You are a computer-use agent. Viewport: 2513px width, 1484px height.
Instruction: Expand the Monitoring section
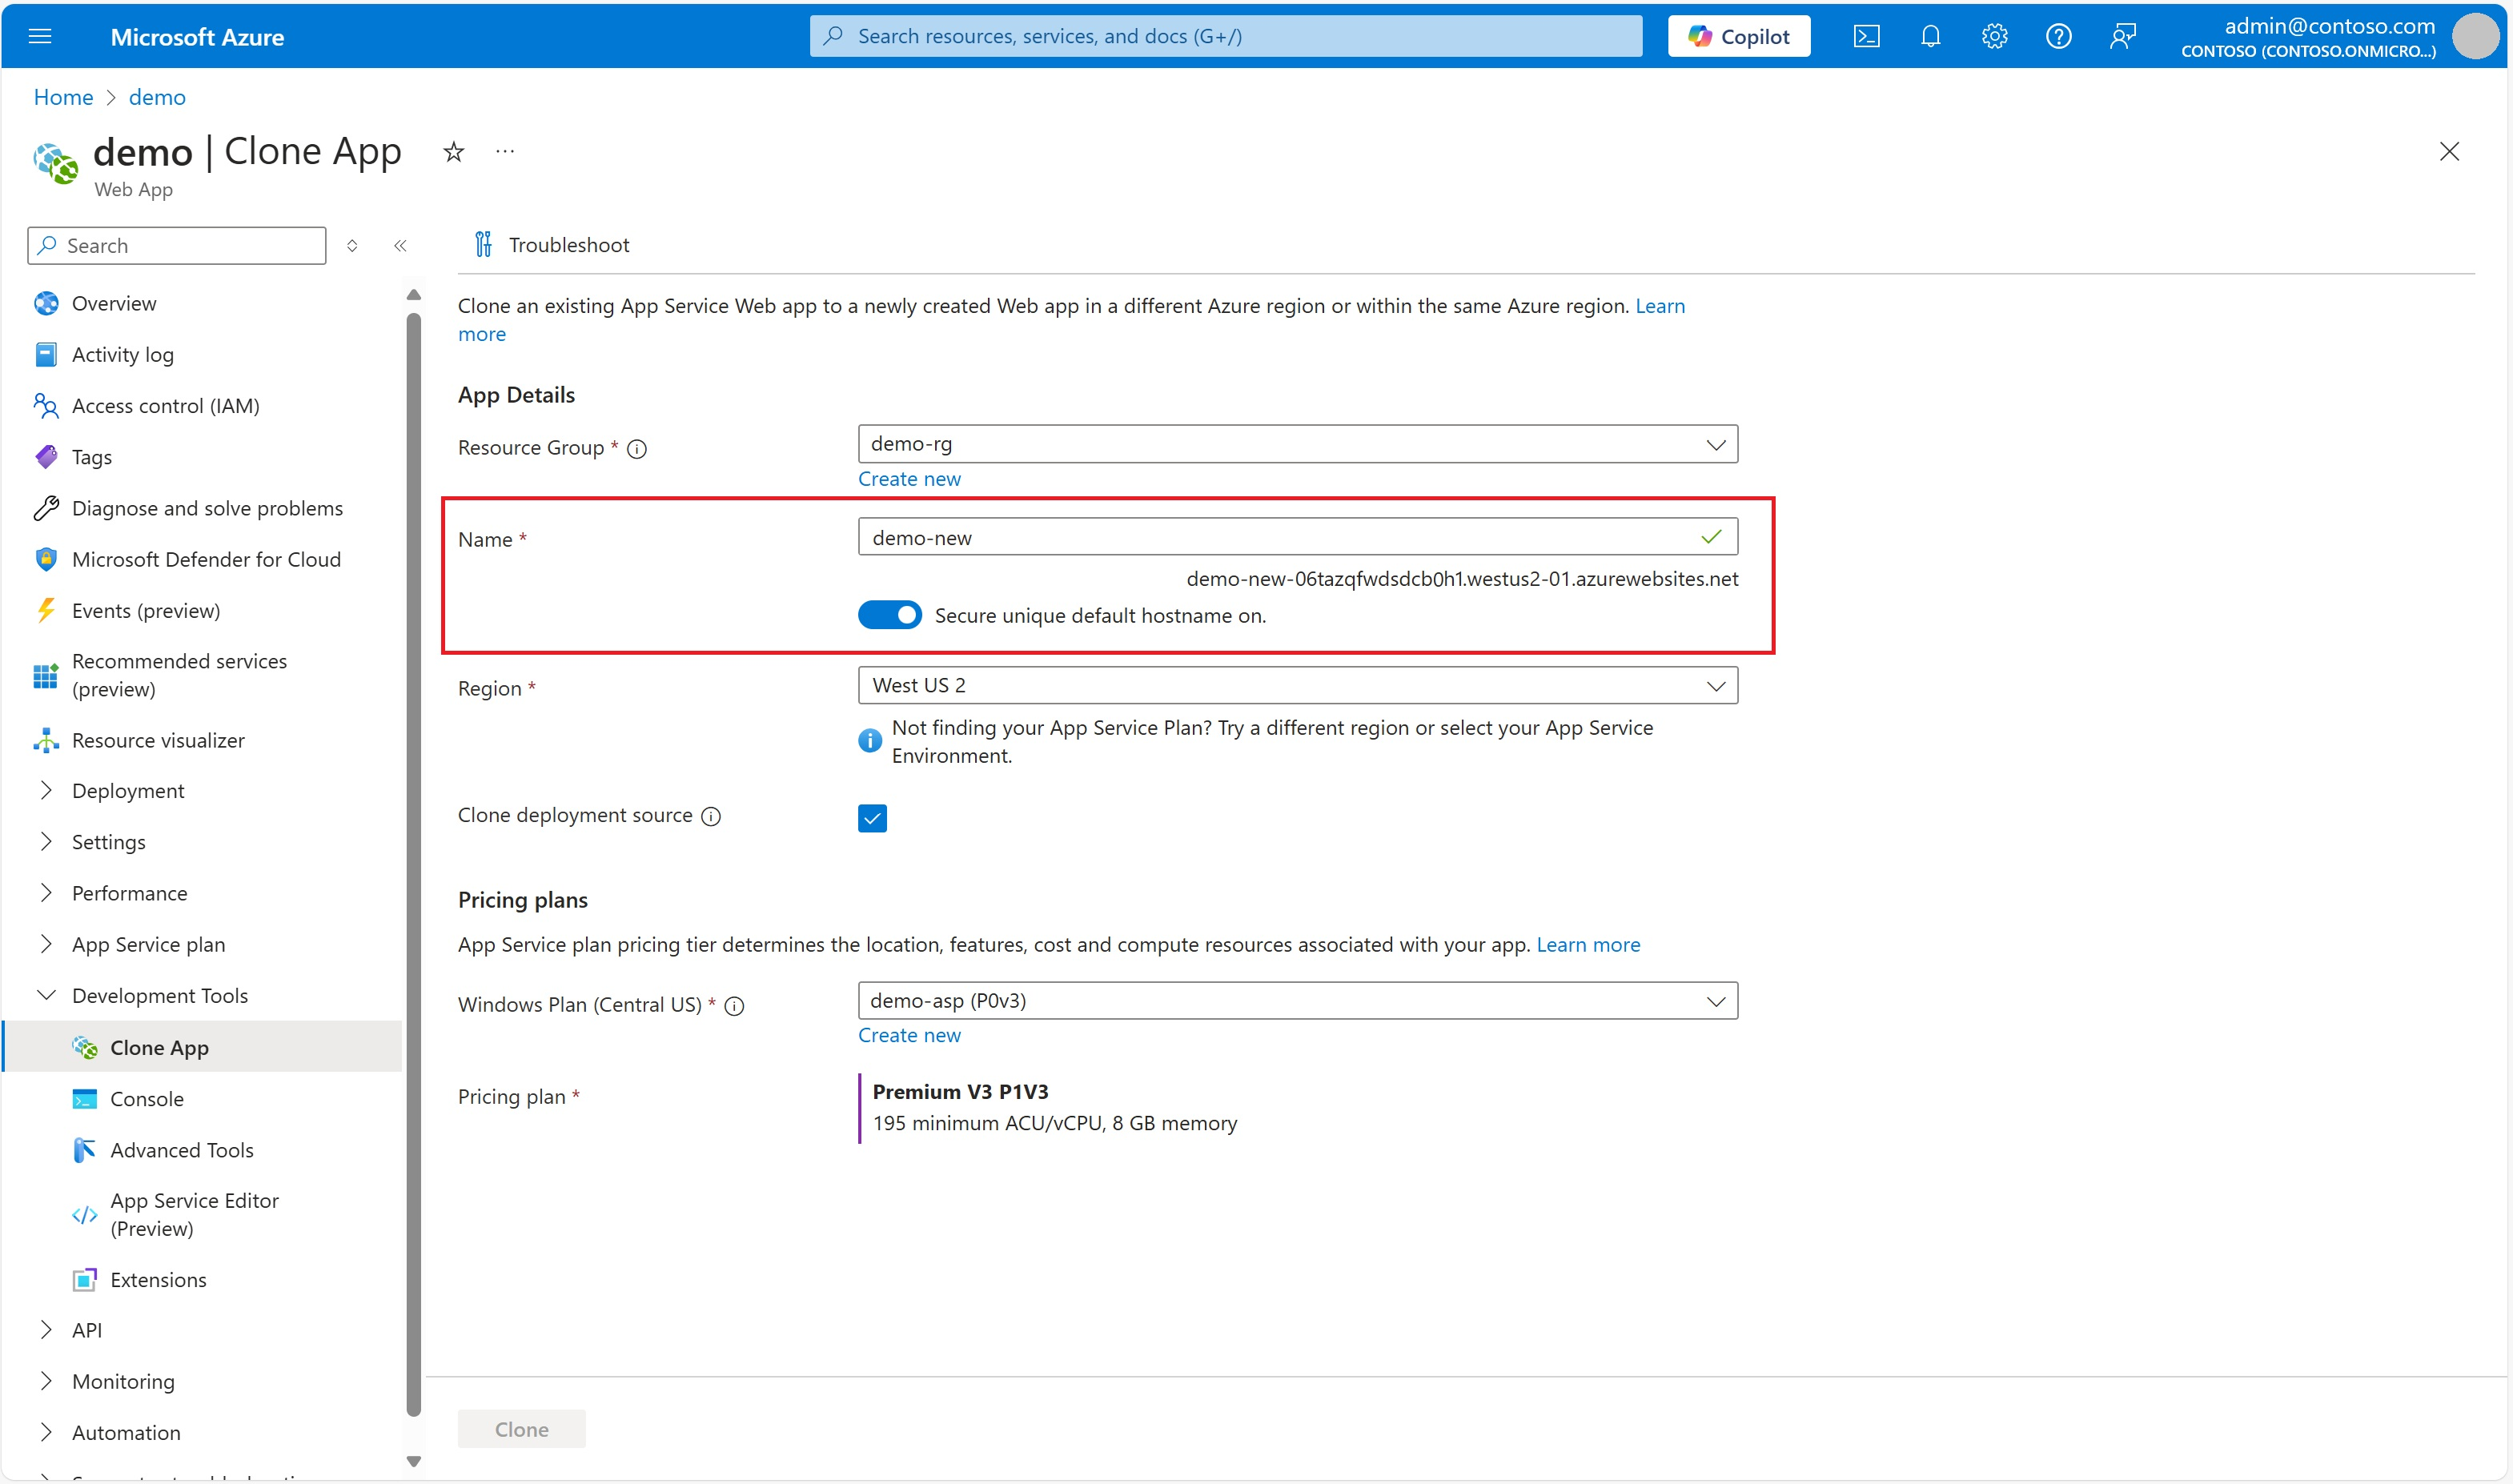pyautogui.click(x=123, y=1381)
